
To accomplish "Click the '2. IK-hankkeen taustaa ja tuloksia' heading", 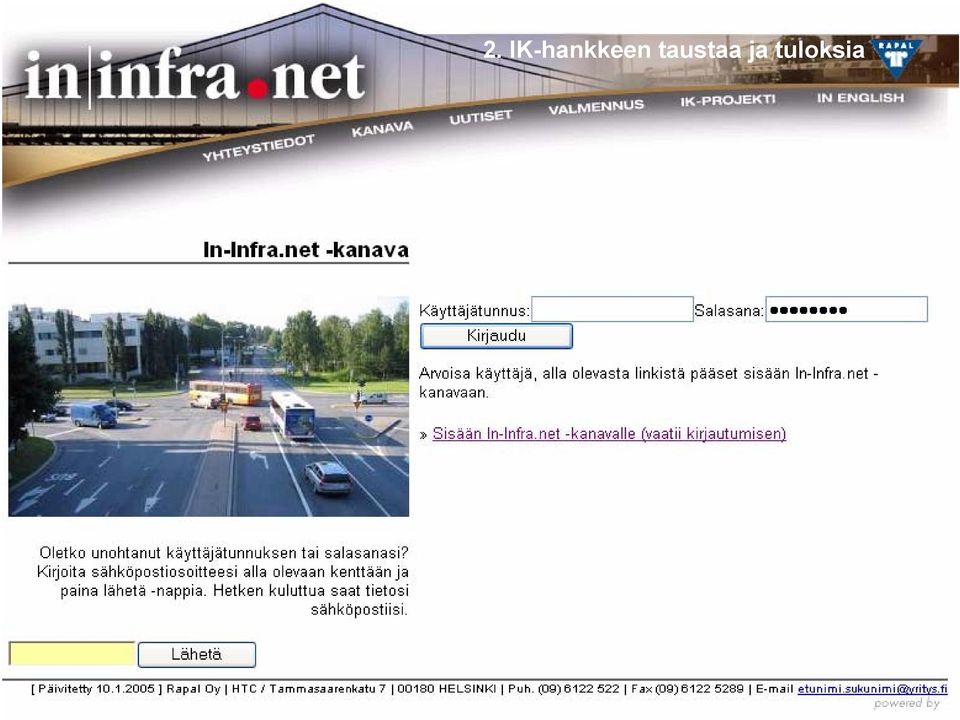I will [x=673, y=50].
